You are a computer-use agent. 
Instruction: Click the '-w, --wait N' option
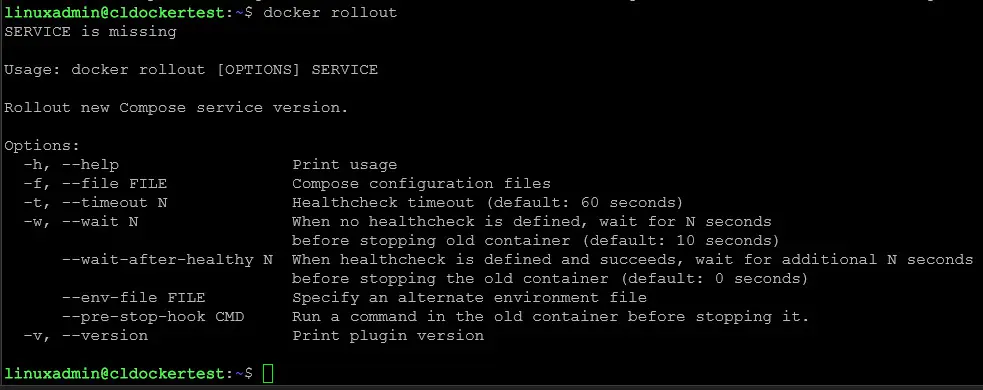(81, 222)
